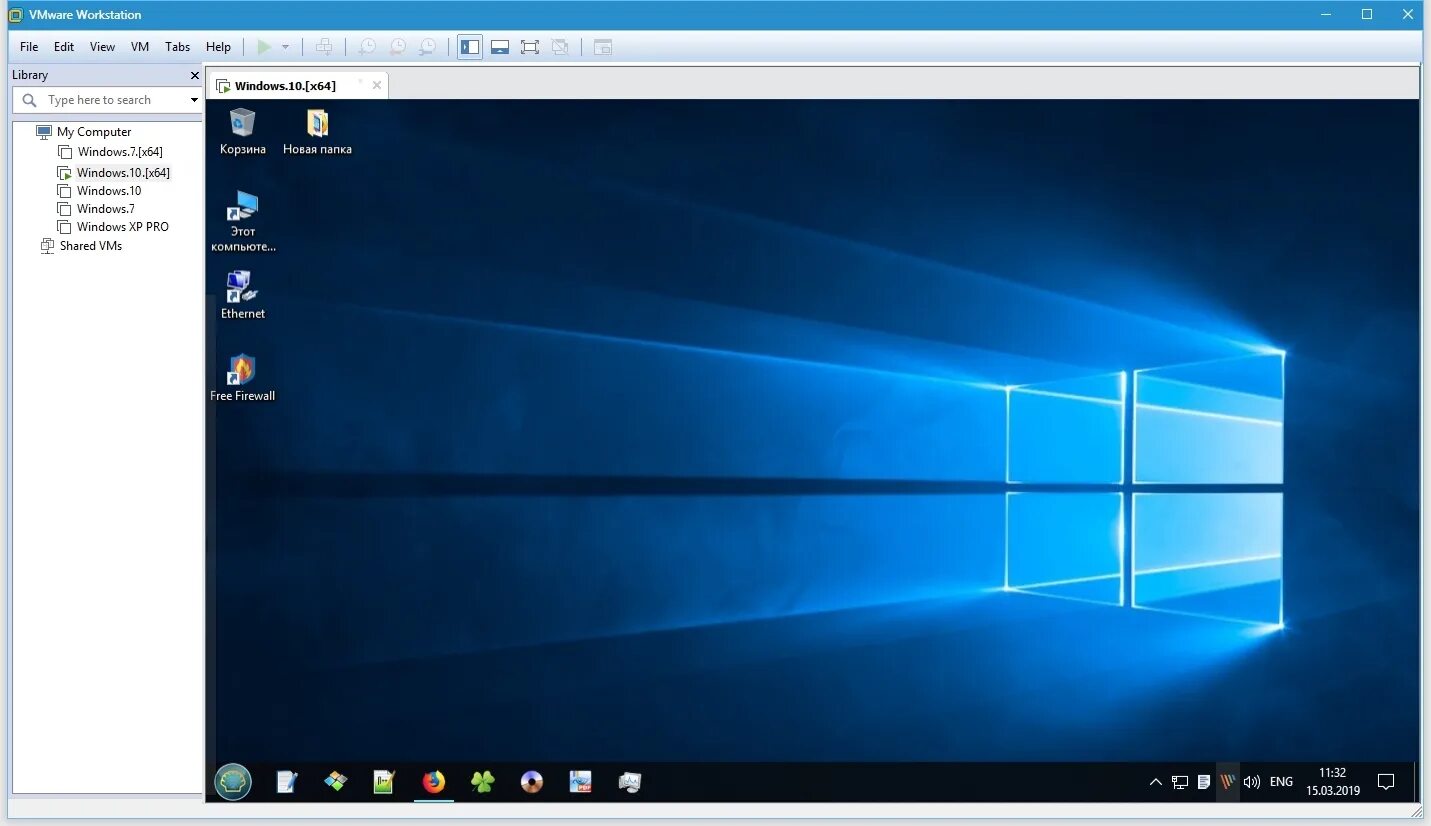Close the Windows.10.[x64] tab

point(377,85)
